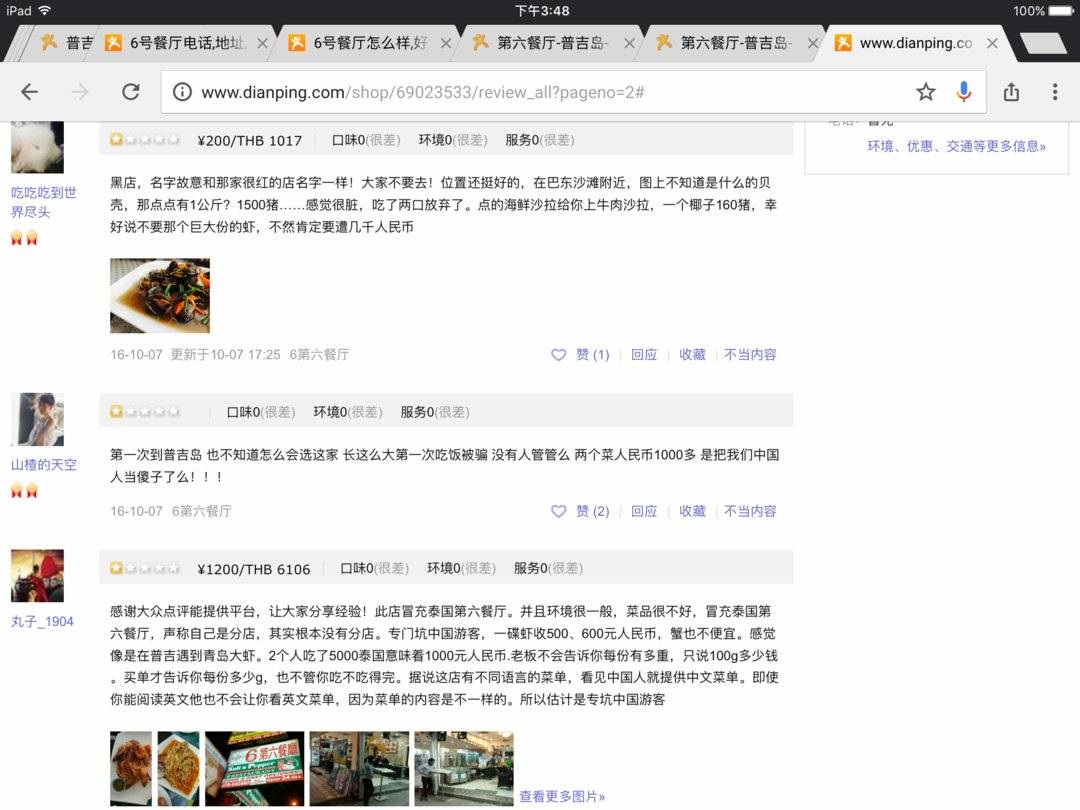Click 回应 on 山楂的天空's review
Viewport: 1080px width, 810px height.
click(x=644, y=511)
